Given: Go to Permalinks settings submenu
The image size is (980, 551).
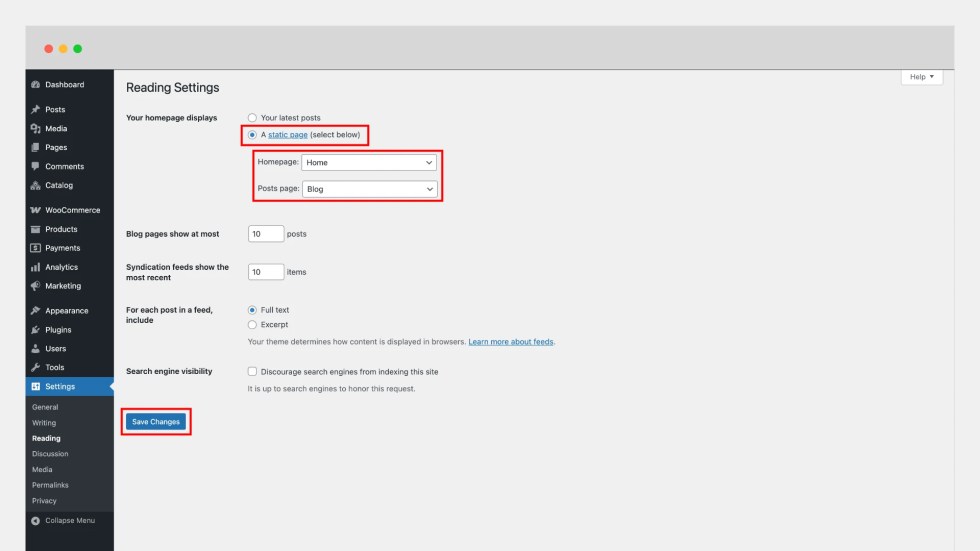Looking at the screenshot, I should click(49, 485).
